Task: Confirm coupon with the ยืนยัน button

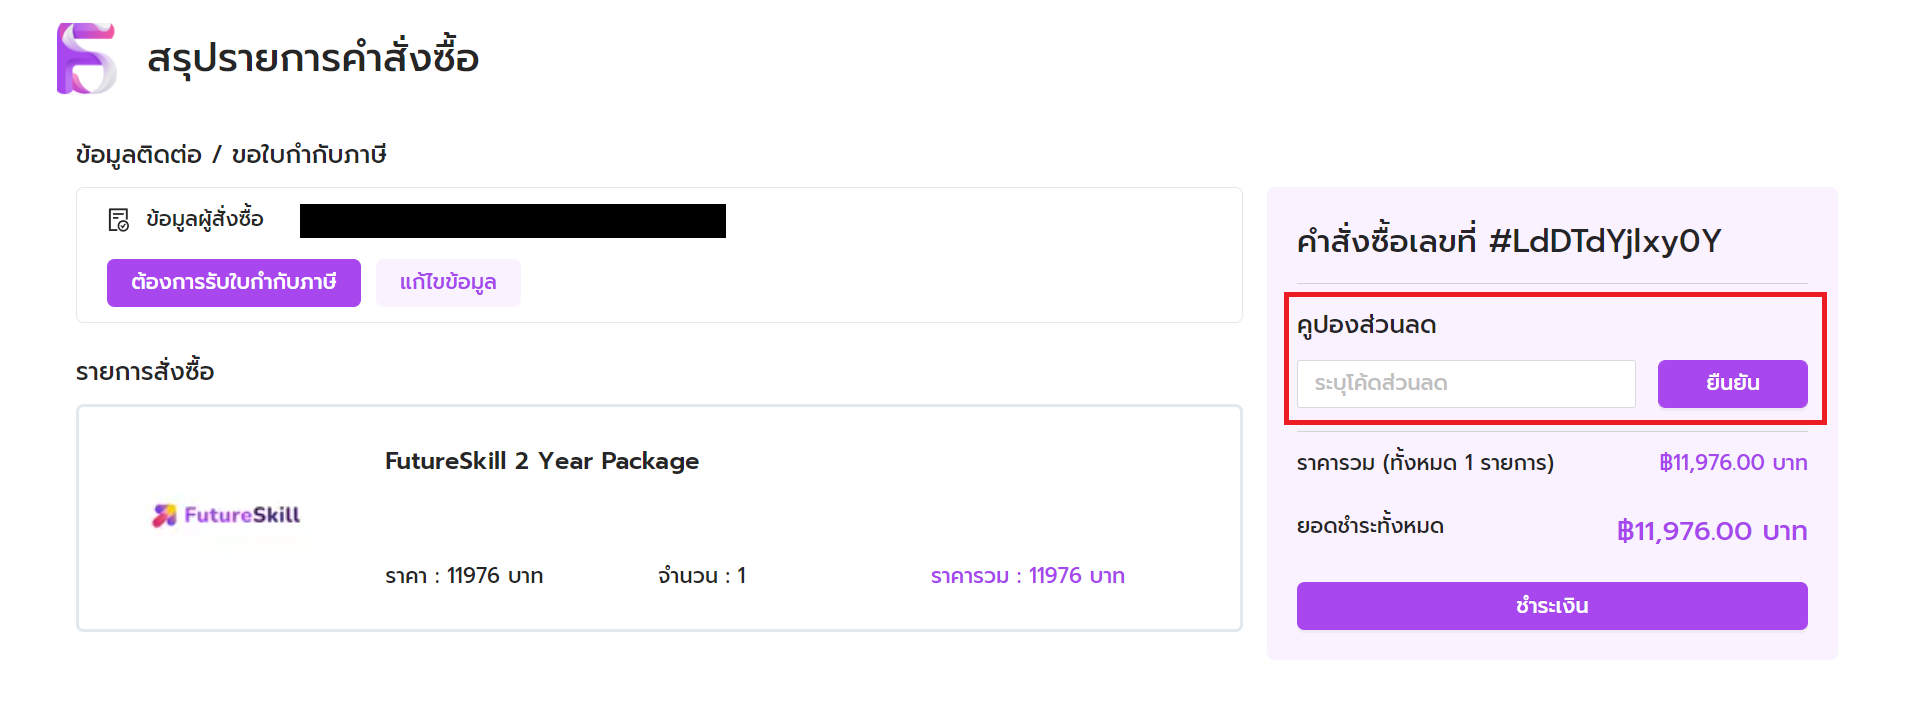Action: (1732, 384)
